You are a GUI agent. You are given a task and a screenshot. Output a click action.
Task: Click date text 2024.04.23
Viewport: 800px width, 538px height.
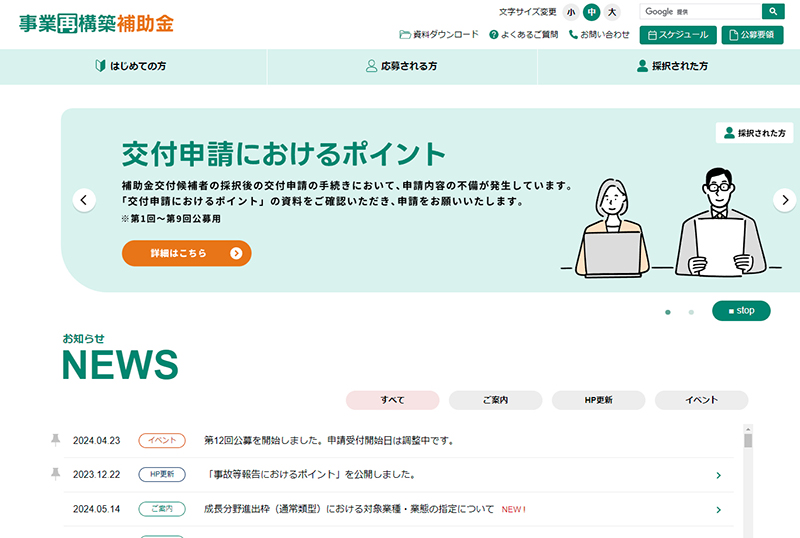point(96,441)
